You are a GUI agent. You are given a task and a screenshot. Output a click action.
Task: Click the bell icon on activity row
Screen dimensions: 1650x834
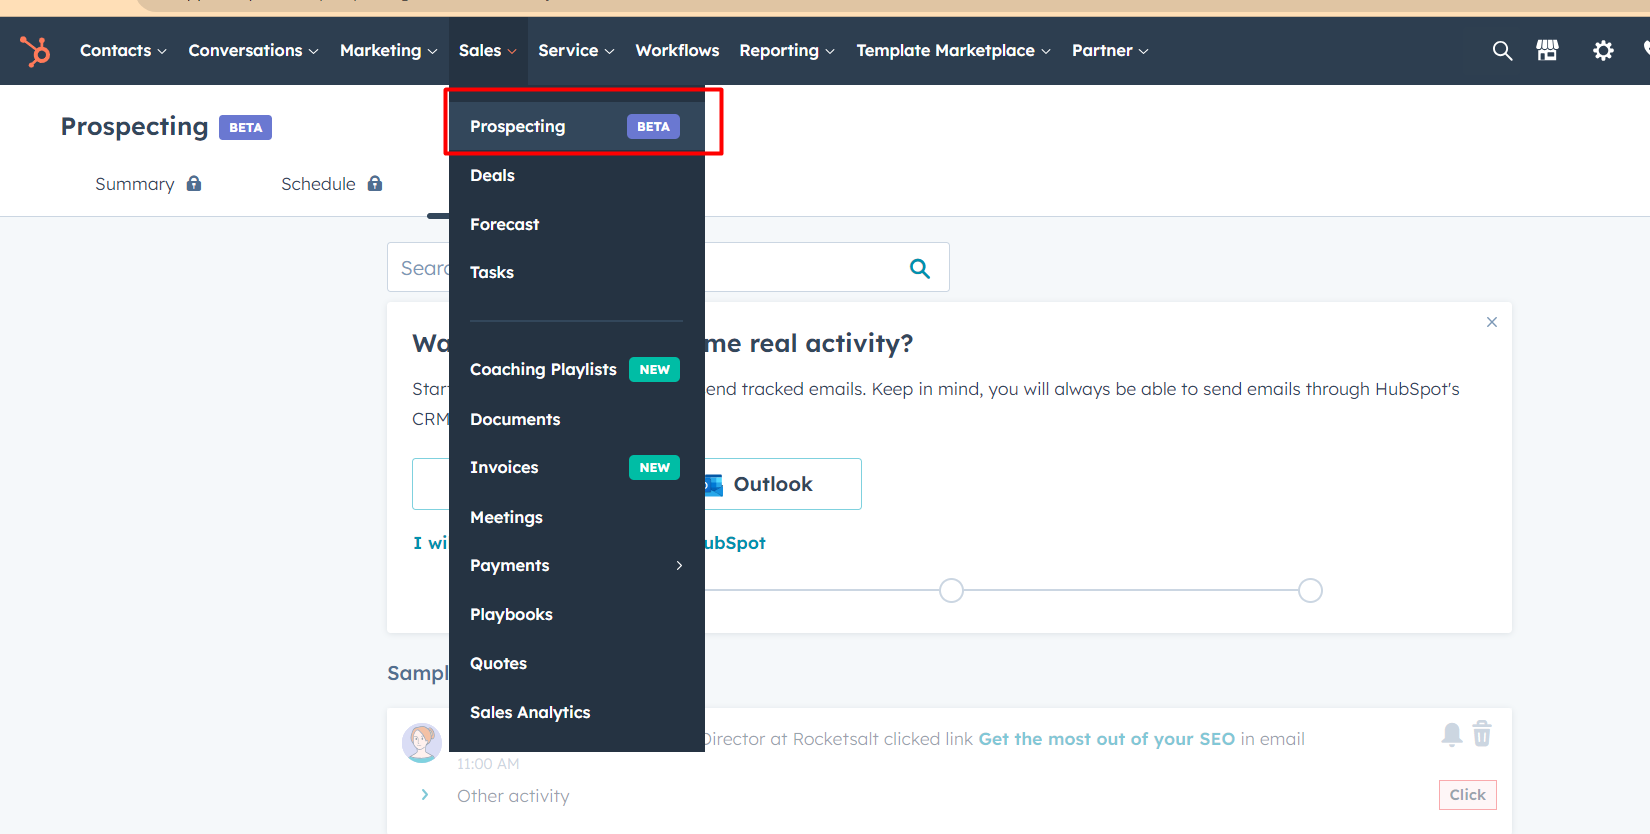coord(1452,735)
